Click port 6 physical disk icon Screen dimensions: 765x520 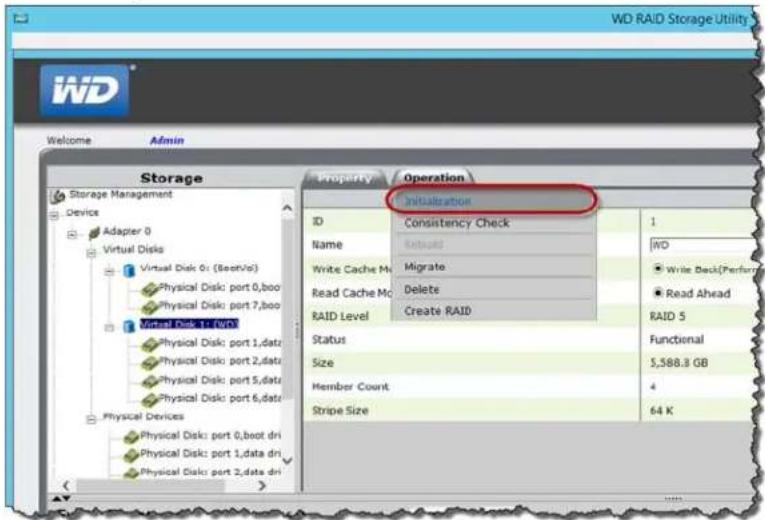(x=150, y=400)
